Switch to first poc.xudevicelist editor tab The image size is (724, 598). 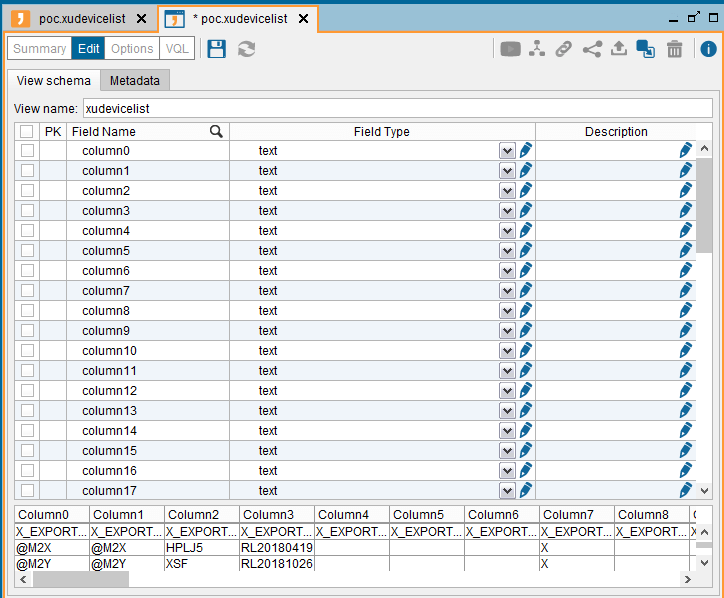(82, 18)
